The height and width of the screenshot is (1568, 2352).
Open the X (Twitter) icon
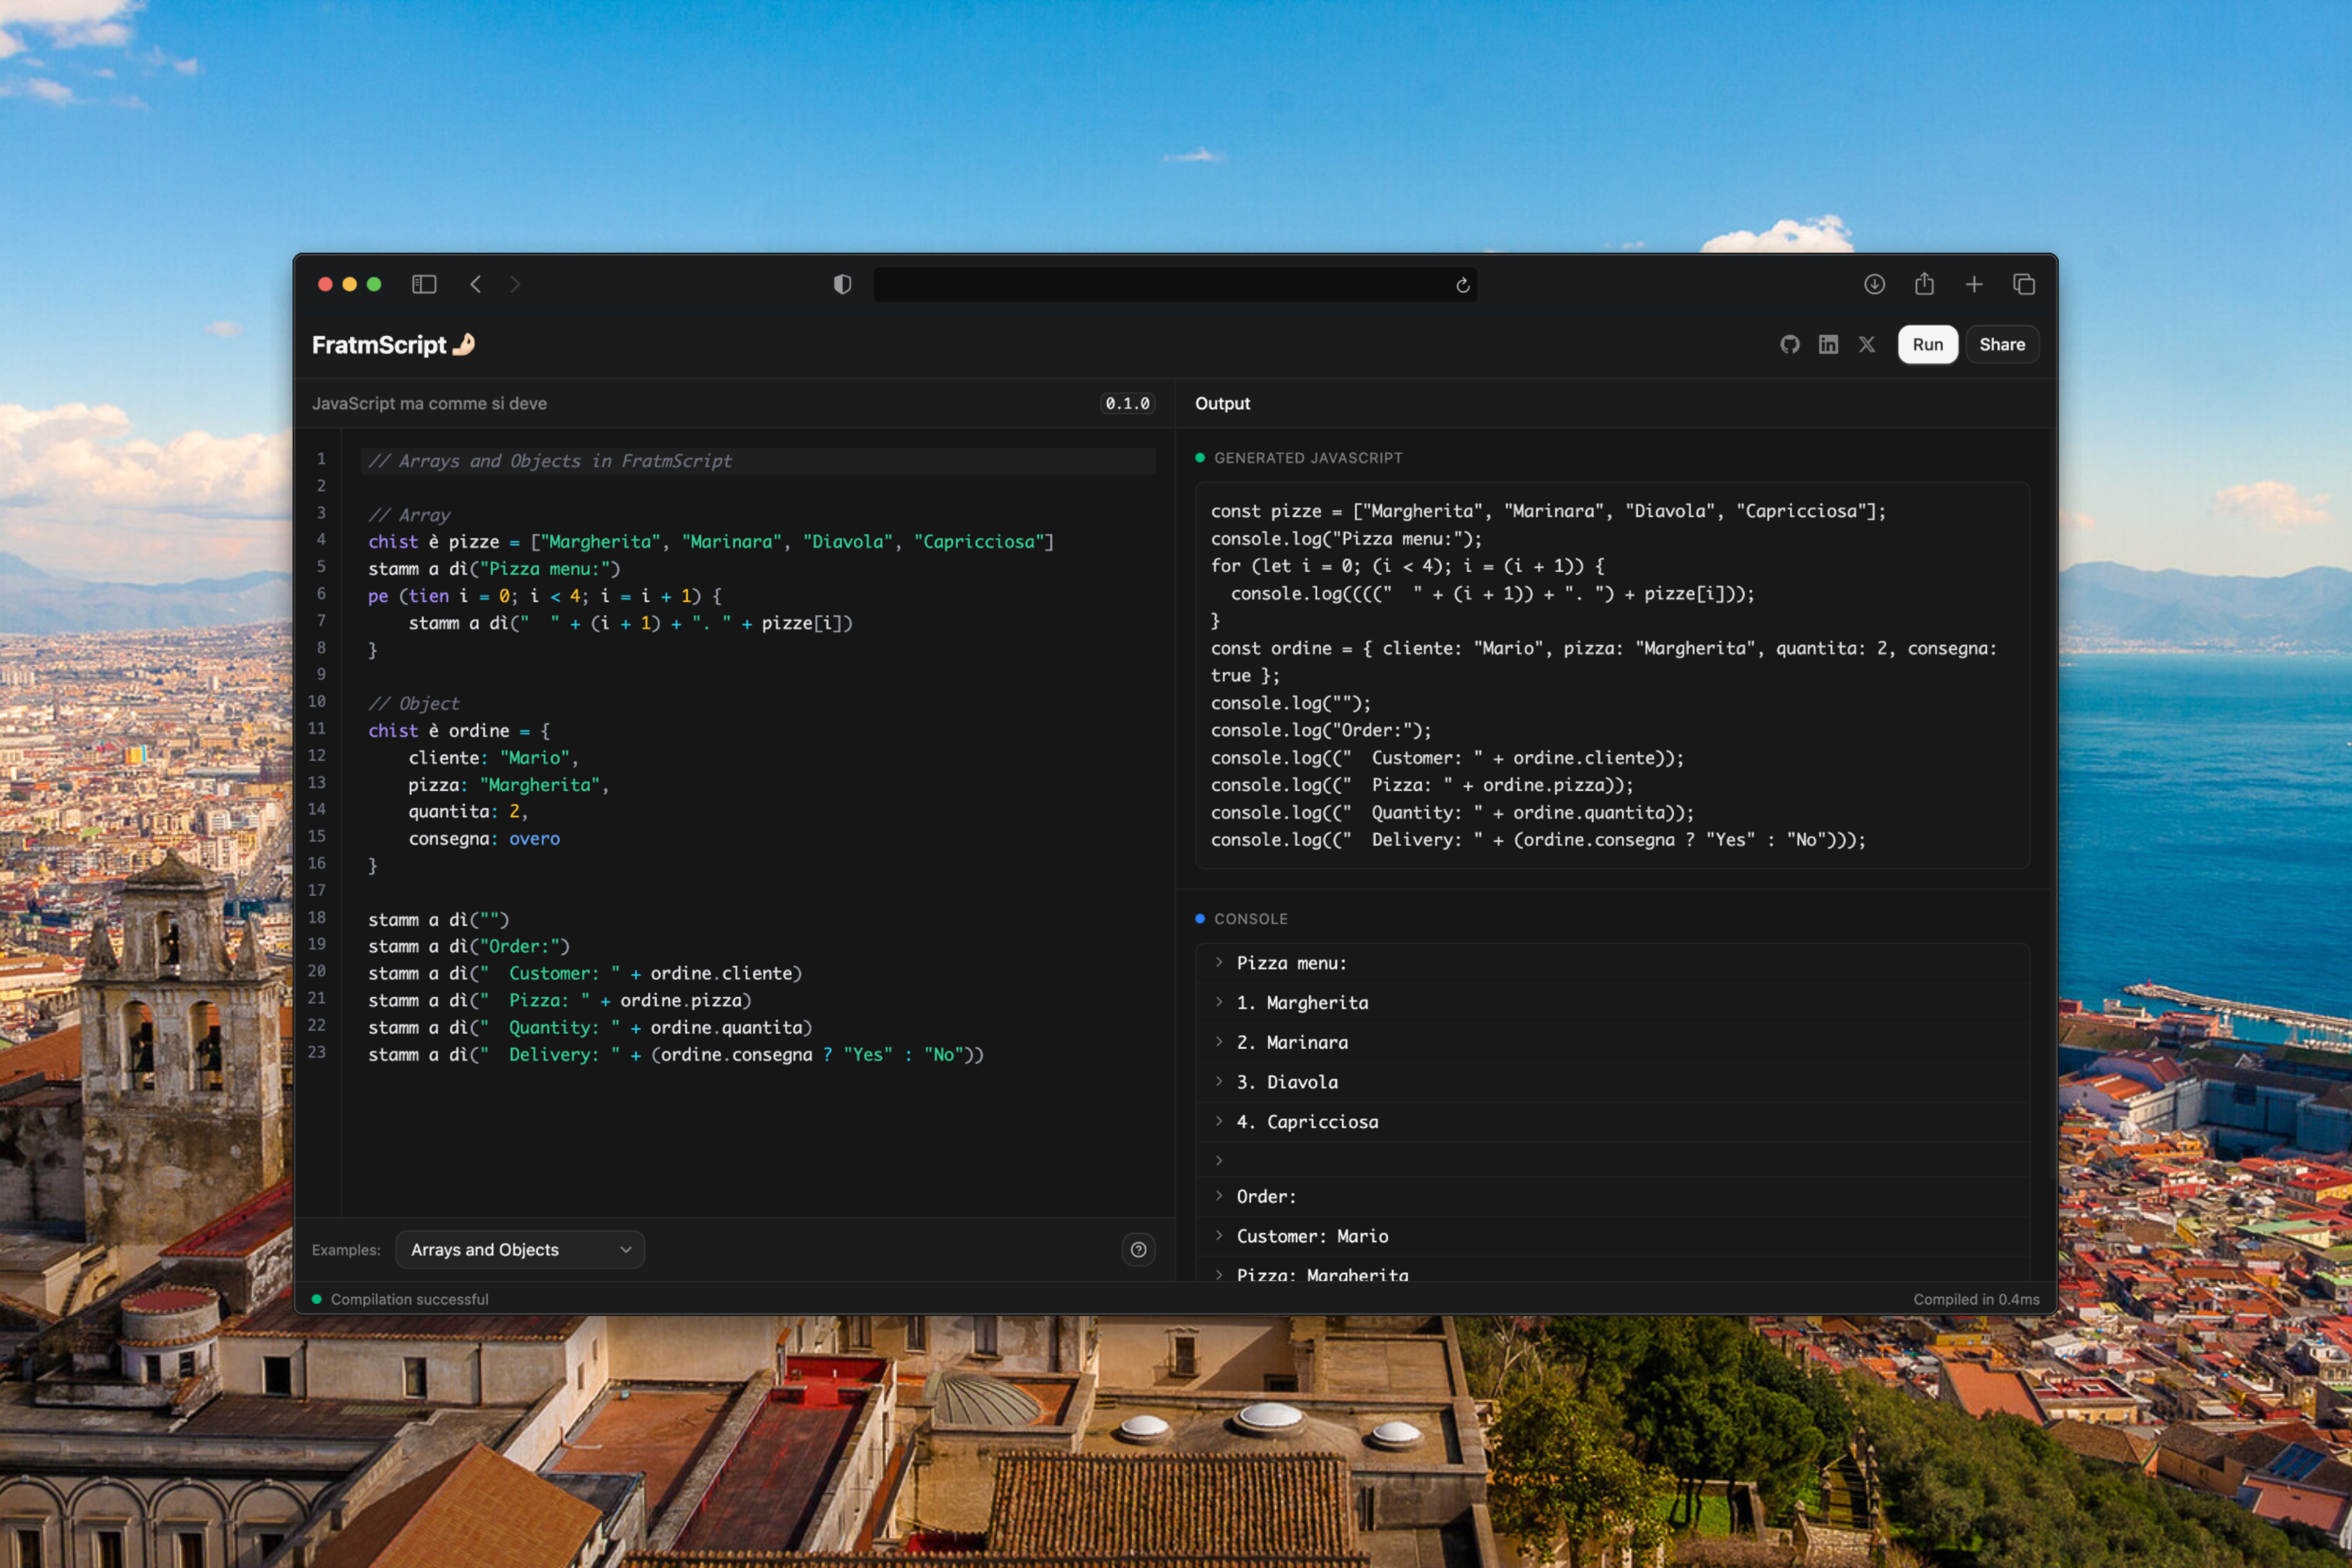(x=1867, y=344)
